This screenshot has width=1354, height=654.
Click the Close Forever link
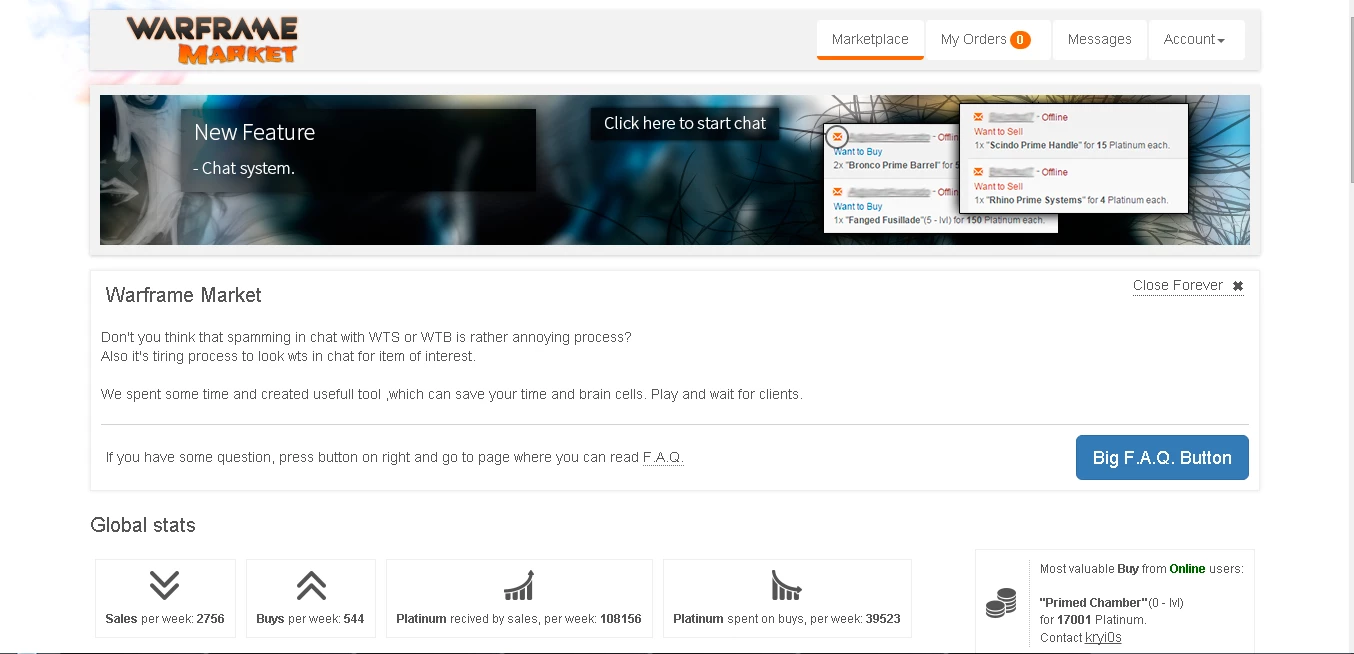pyautogui.click(x=1177, y=286)
